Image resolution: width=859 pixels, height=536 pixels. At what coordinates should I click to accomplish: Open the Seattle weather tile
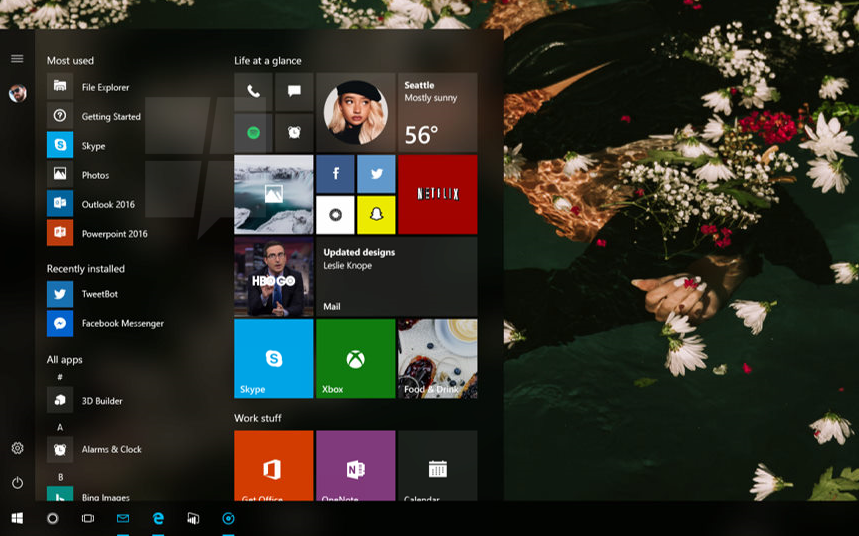coord(437,112)
